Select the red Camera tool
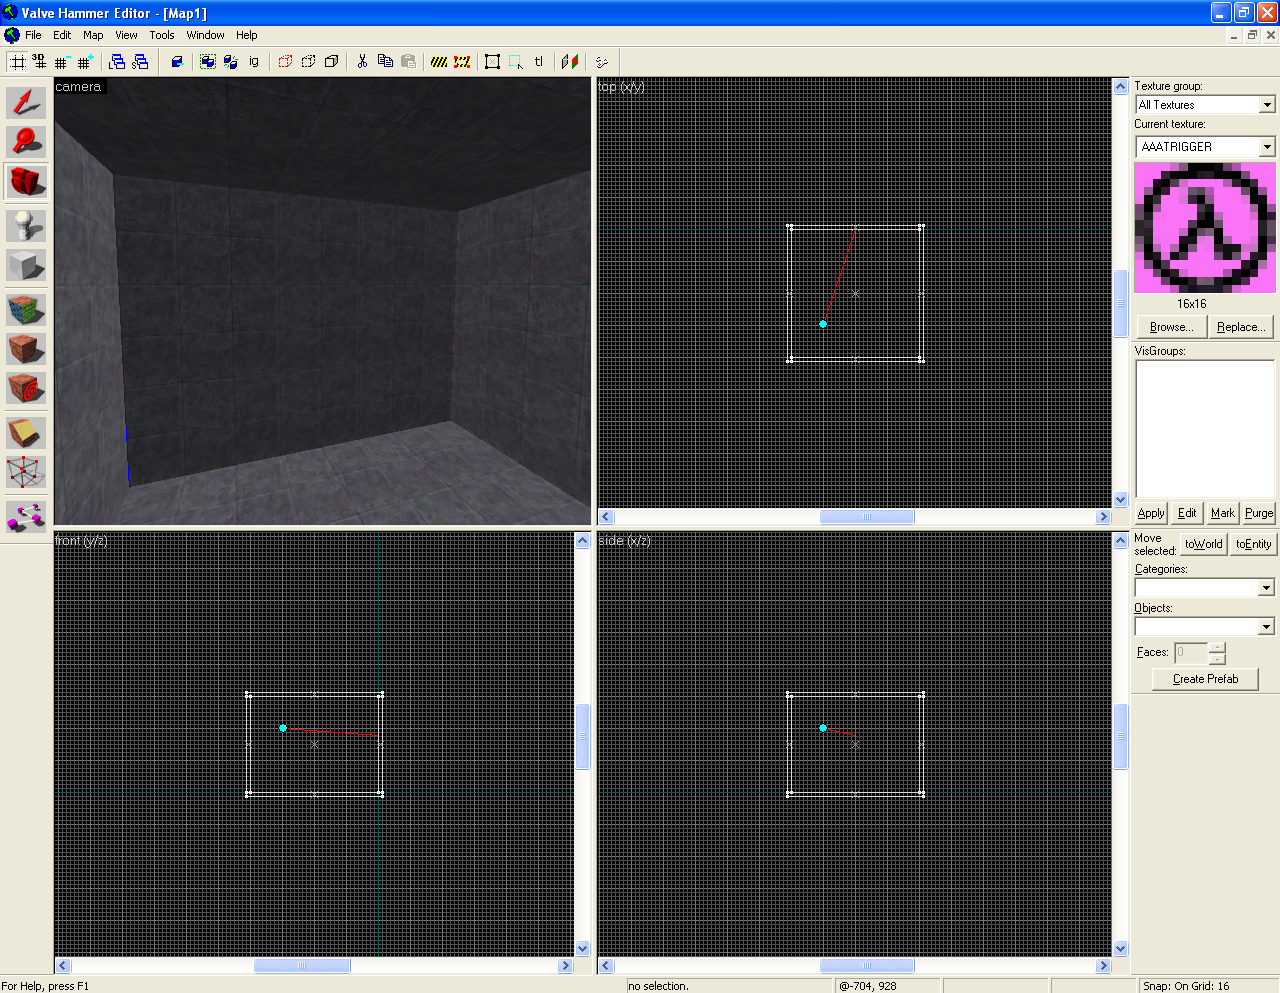This screenshot has width=1280, height=993. click(26, 182)
